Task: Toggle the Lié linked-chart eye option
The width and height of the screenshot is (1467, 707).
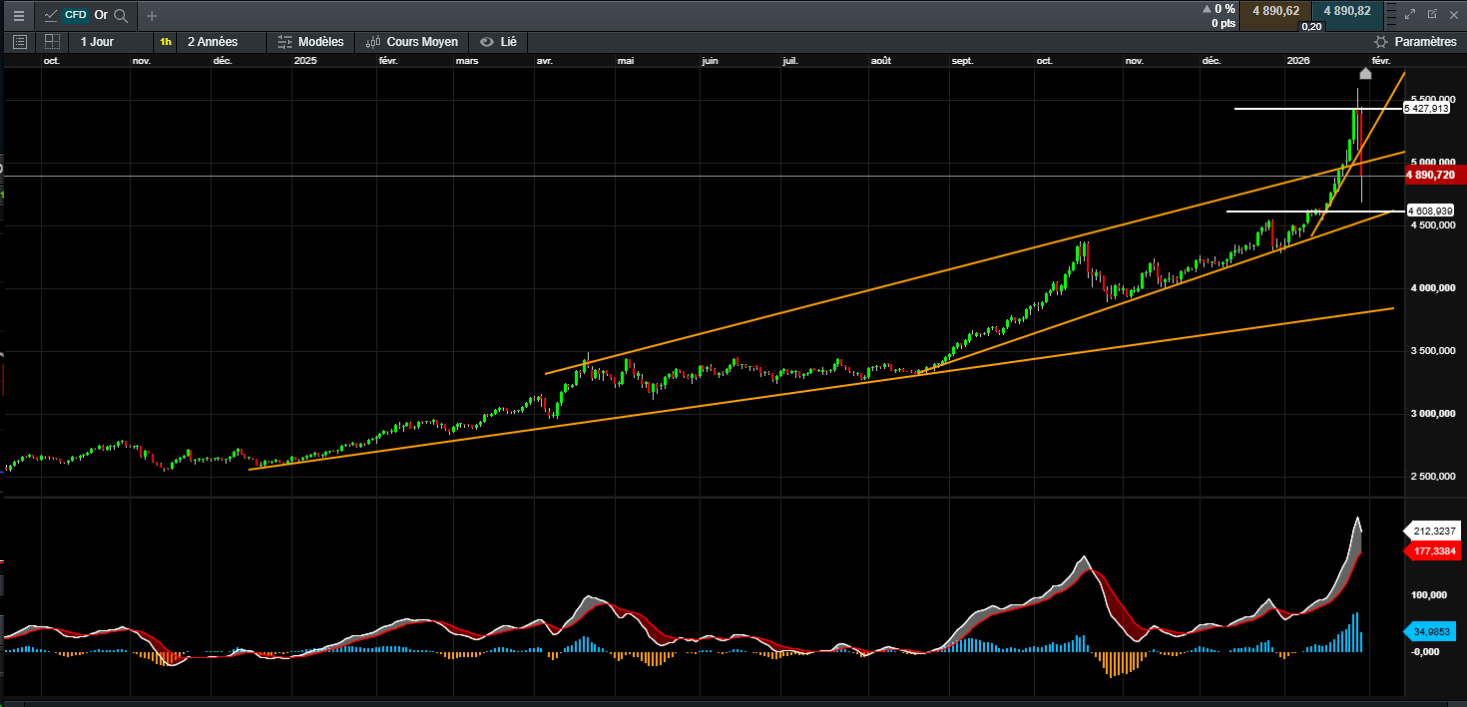Action: pos(499,42)
